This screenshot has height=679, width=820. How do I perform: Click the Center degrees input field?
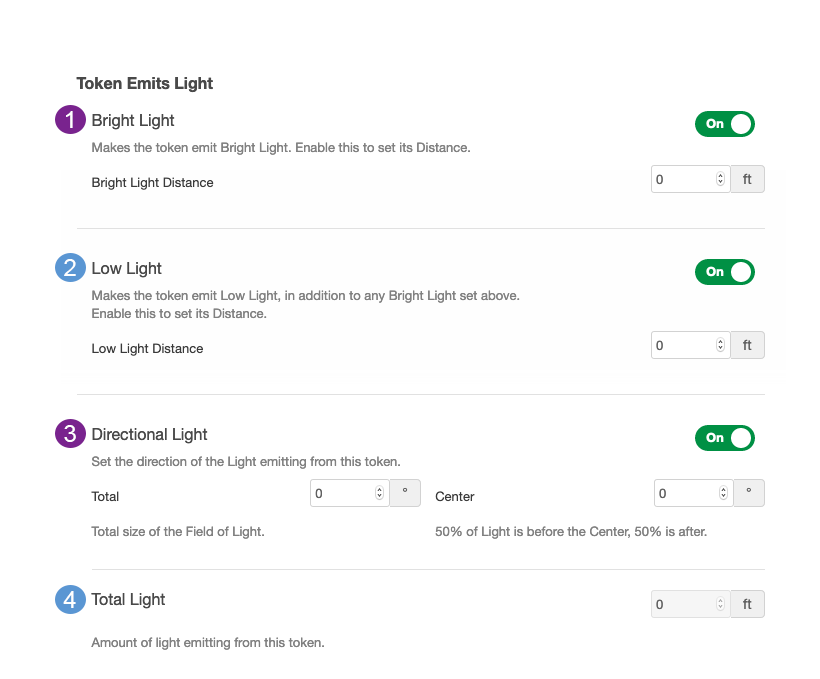click(686, 493)
